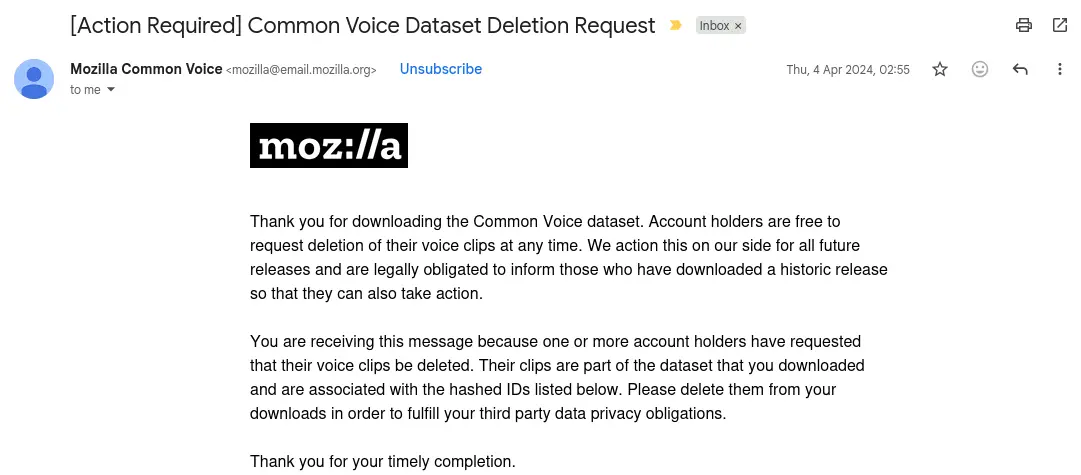Screen dimensions: 1081x475
Task: Toggle the yellow importance marker
Action: click(x=677, y=26)
